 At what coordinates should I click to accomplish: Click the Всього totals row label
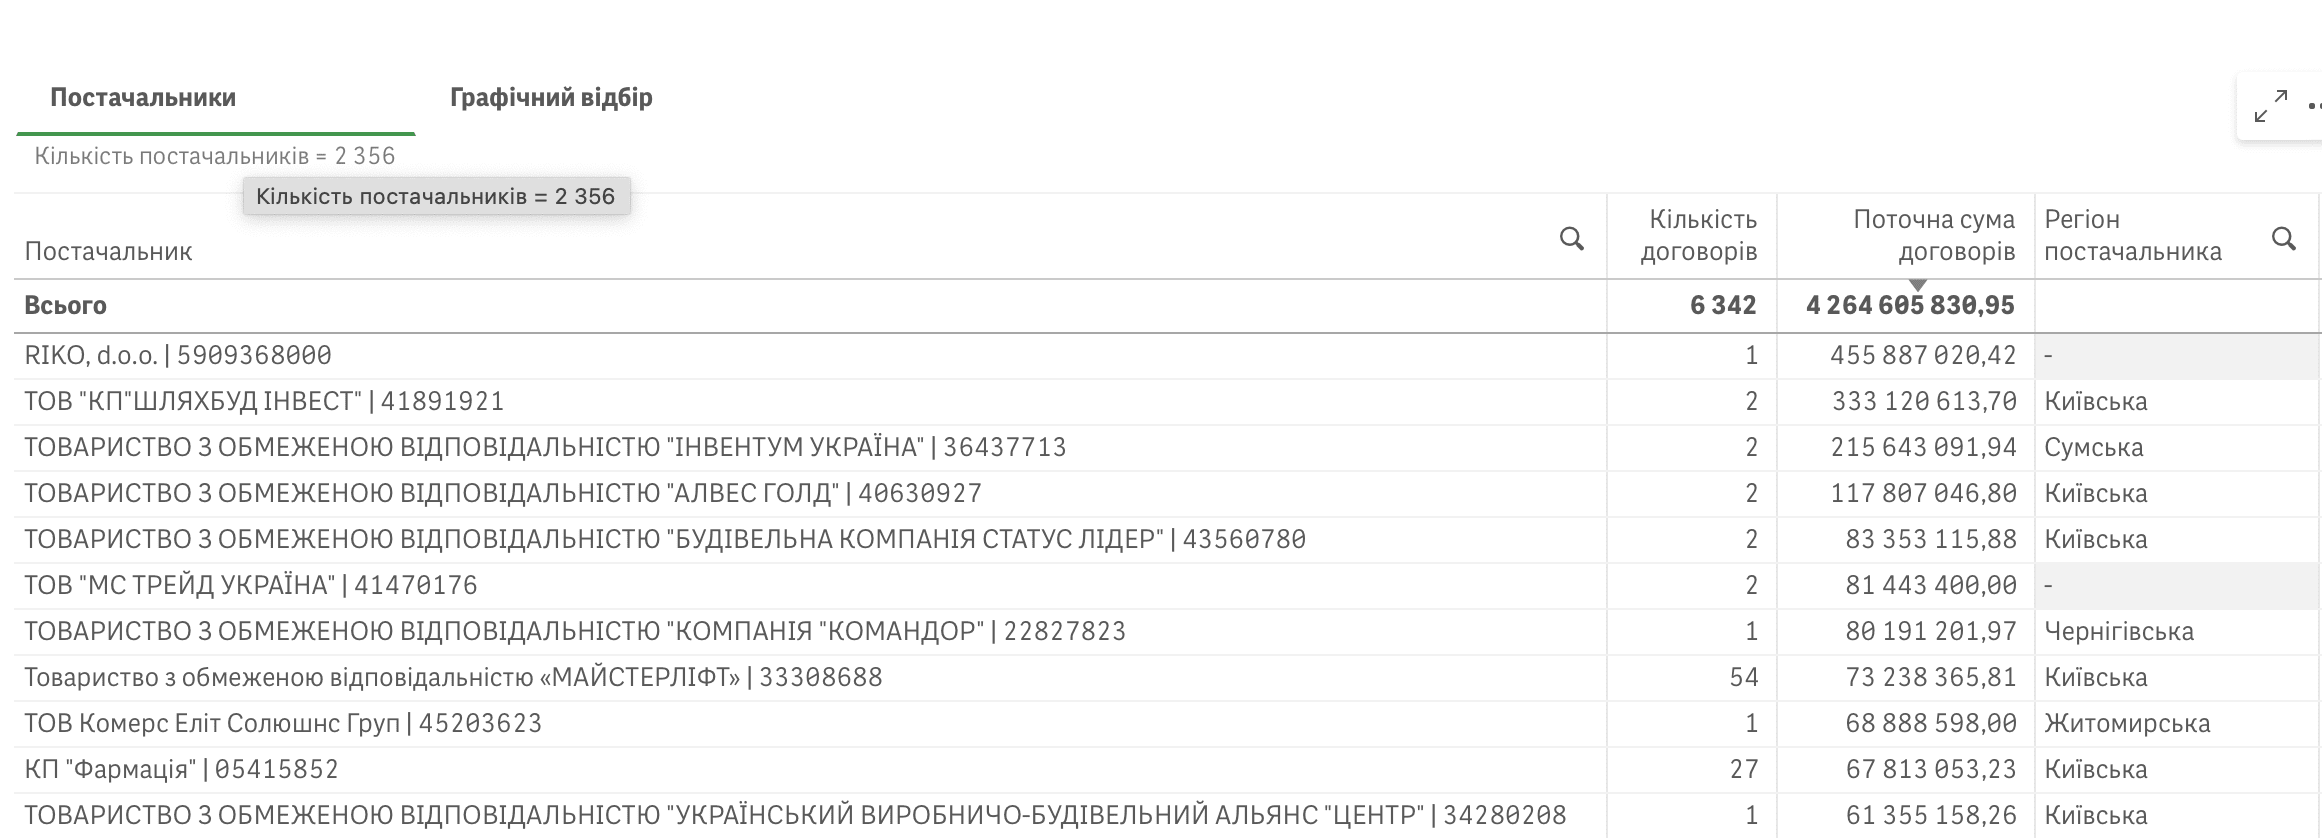(x=66, y=306)
